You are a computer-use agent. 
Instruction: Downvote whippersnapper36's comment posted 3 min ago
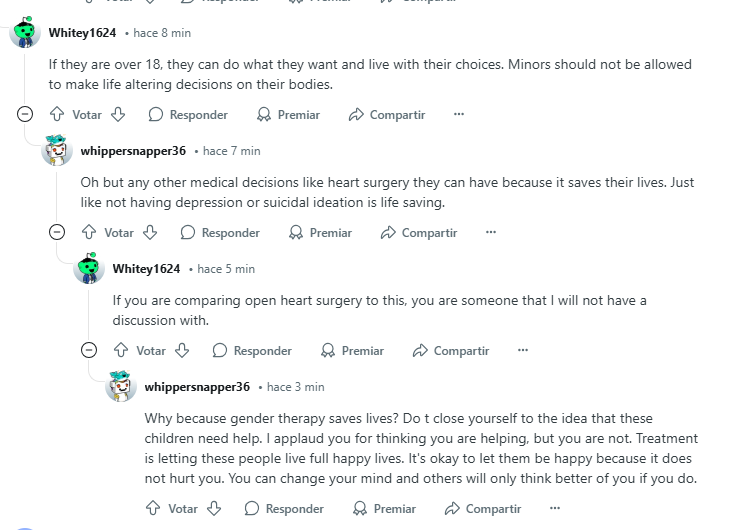tap(214, 508)
